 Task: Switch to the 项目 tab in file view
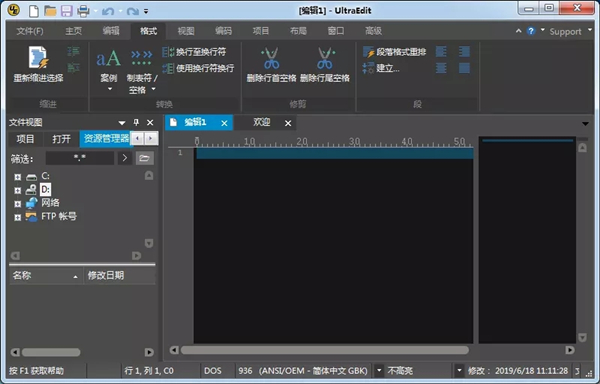25,139
